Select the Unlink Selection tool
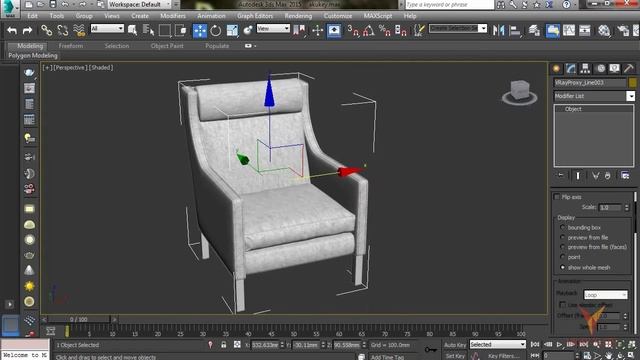The image size is (640, 360). 62,31
